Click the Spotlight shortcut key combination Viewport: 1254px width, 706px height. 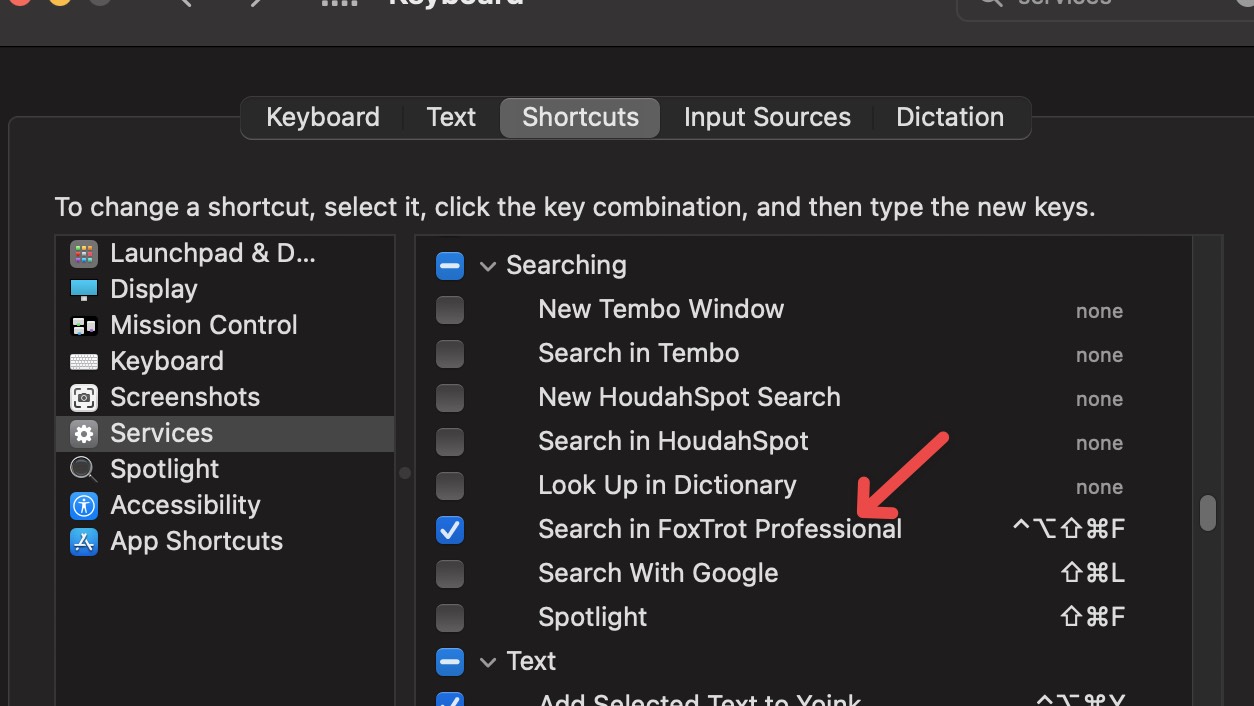1092,618
